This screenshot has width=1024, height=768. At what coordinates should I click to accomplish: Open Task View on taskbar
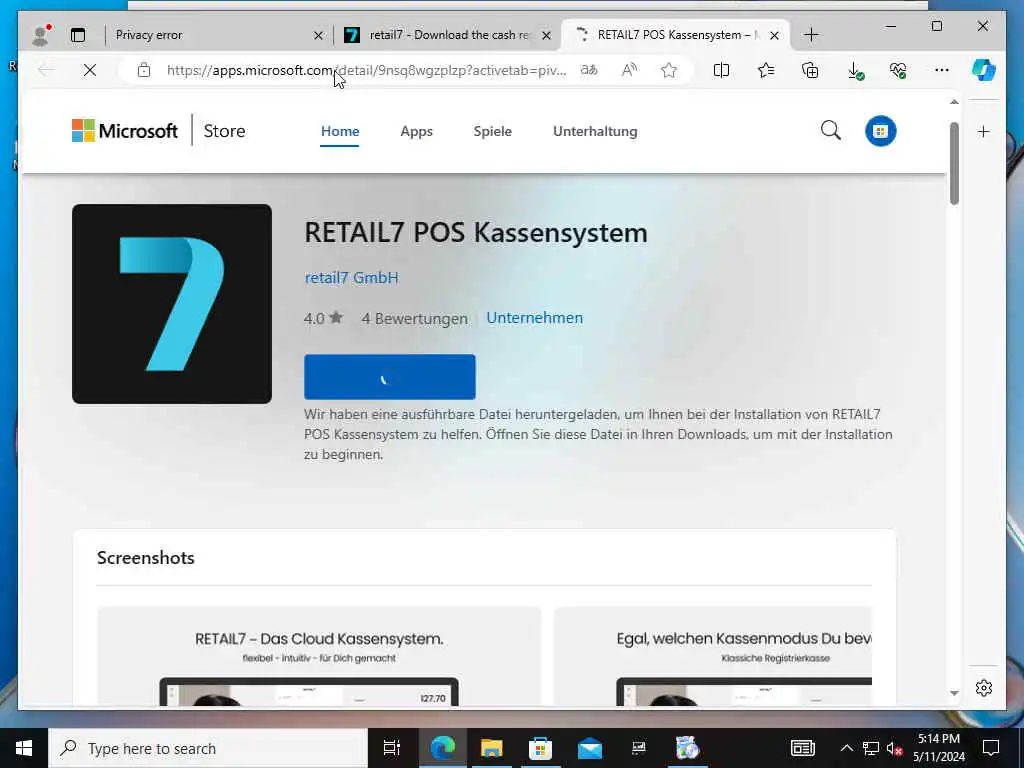[391, 748]
